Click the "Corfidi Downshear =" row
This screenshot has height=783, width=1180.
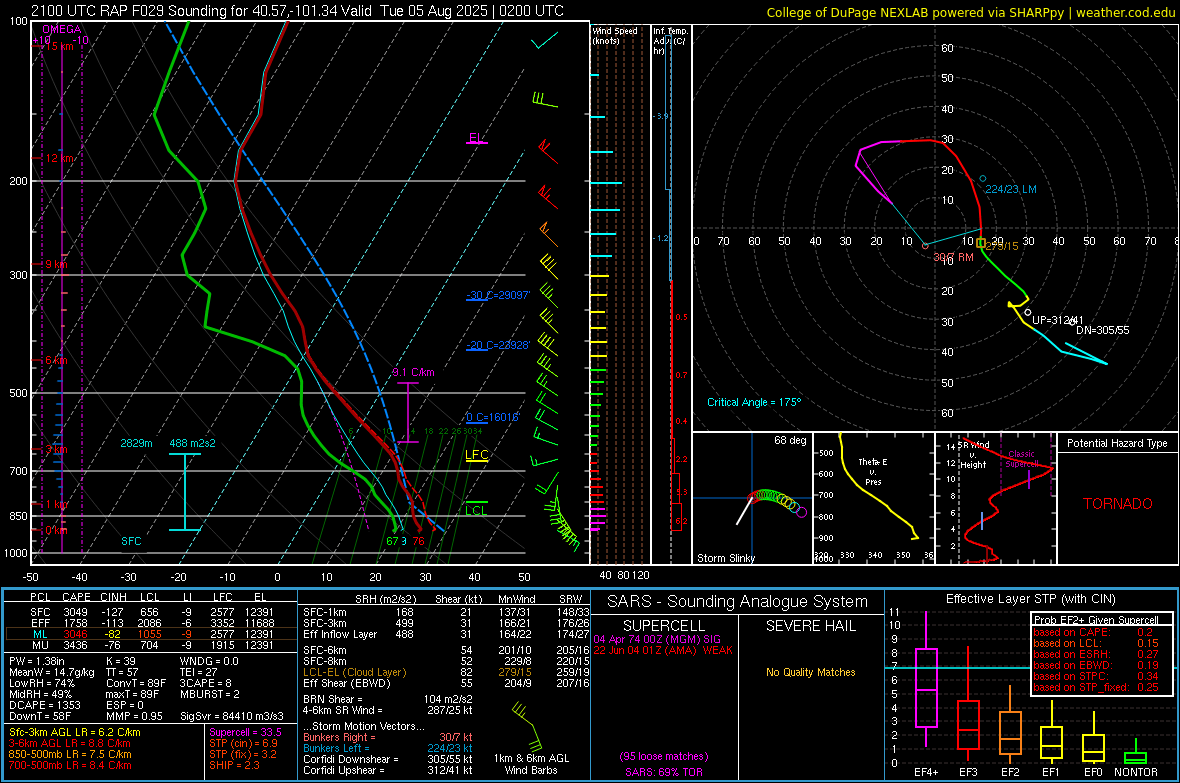(388, 759)
